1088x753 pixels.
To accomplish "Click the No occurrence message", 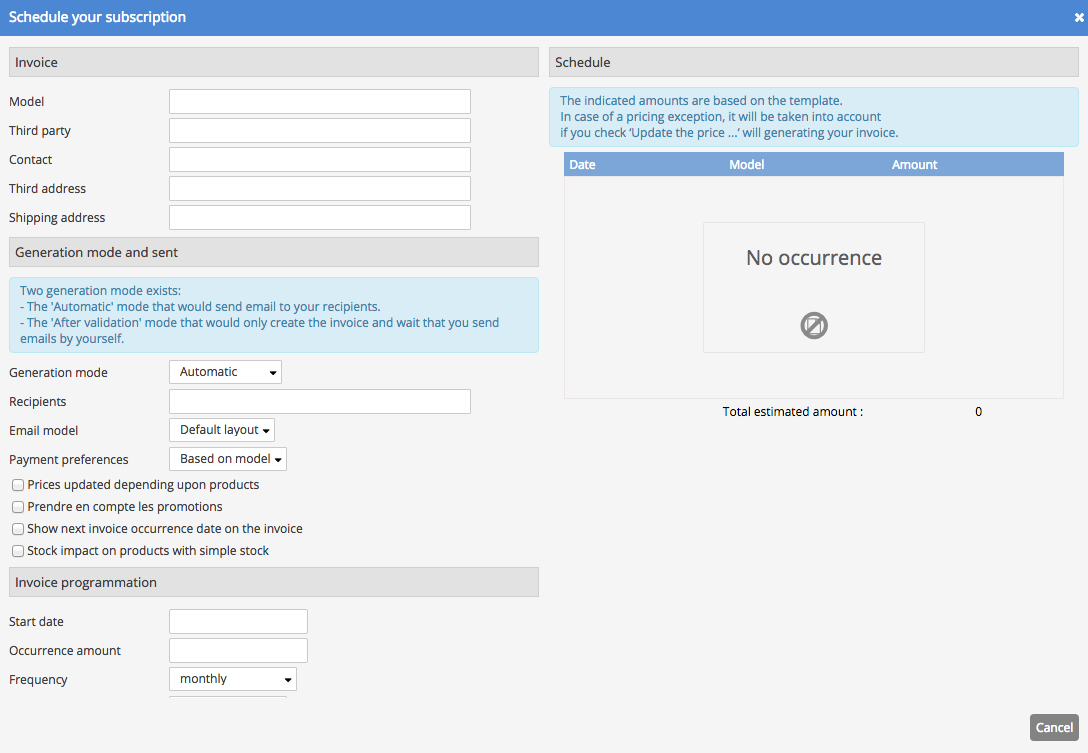I will pos(814,258).
